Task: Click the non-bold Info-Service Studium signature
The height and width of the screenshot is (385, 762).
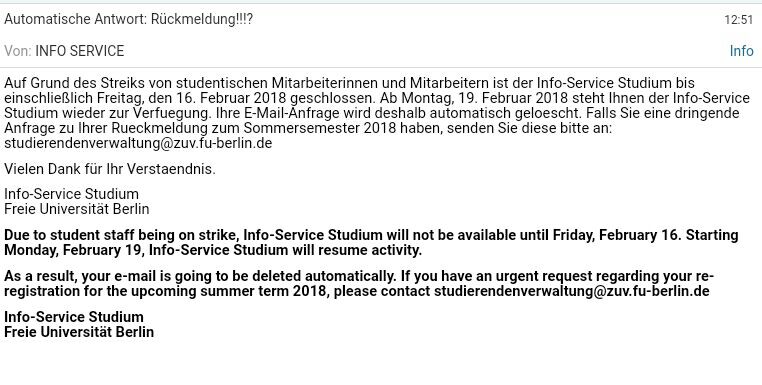Action: pyautogui.click(x=71, y=194)
